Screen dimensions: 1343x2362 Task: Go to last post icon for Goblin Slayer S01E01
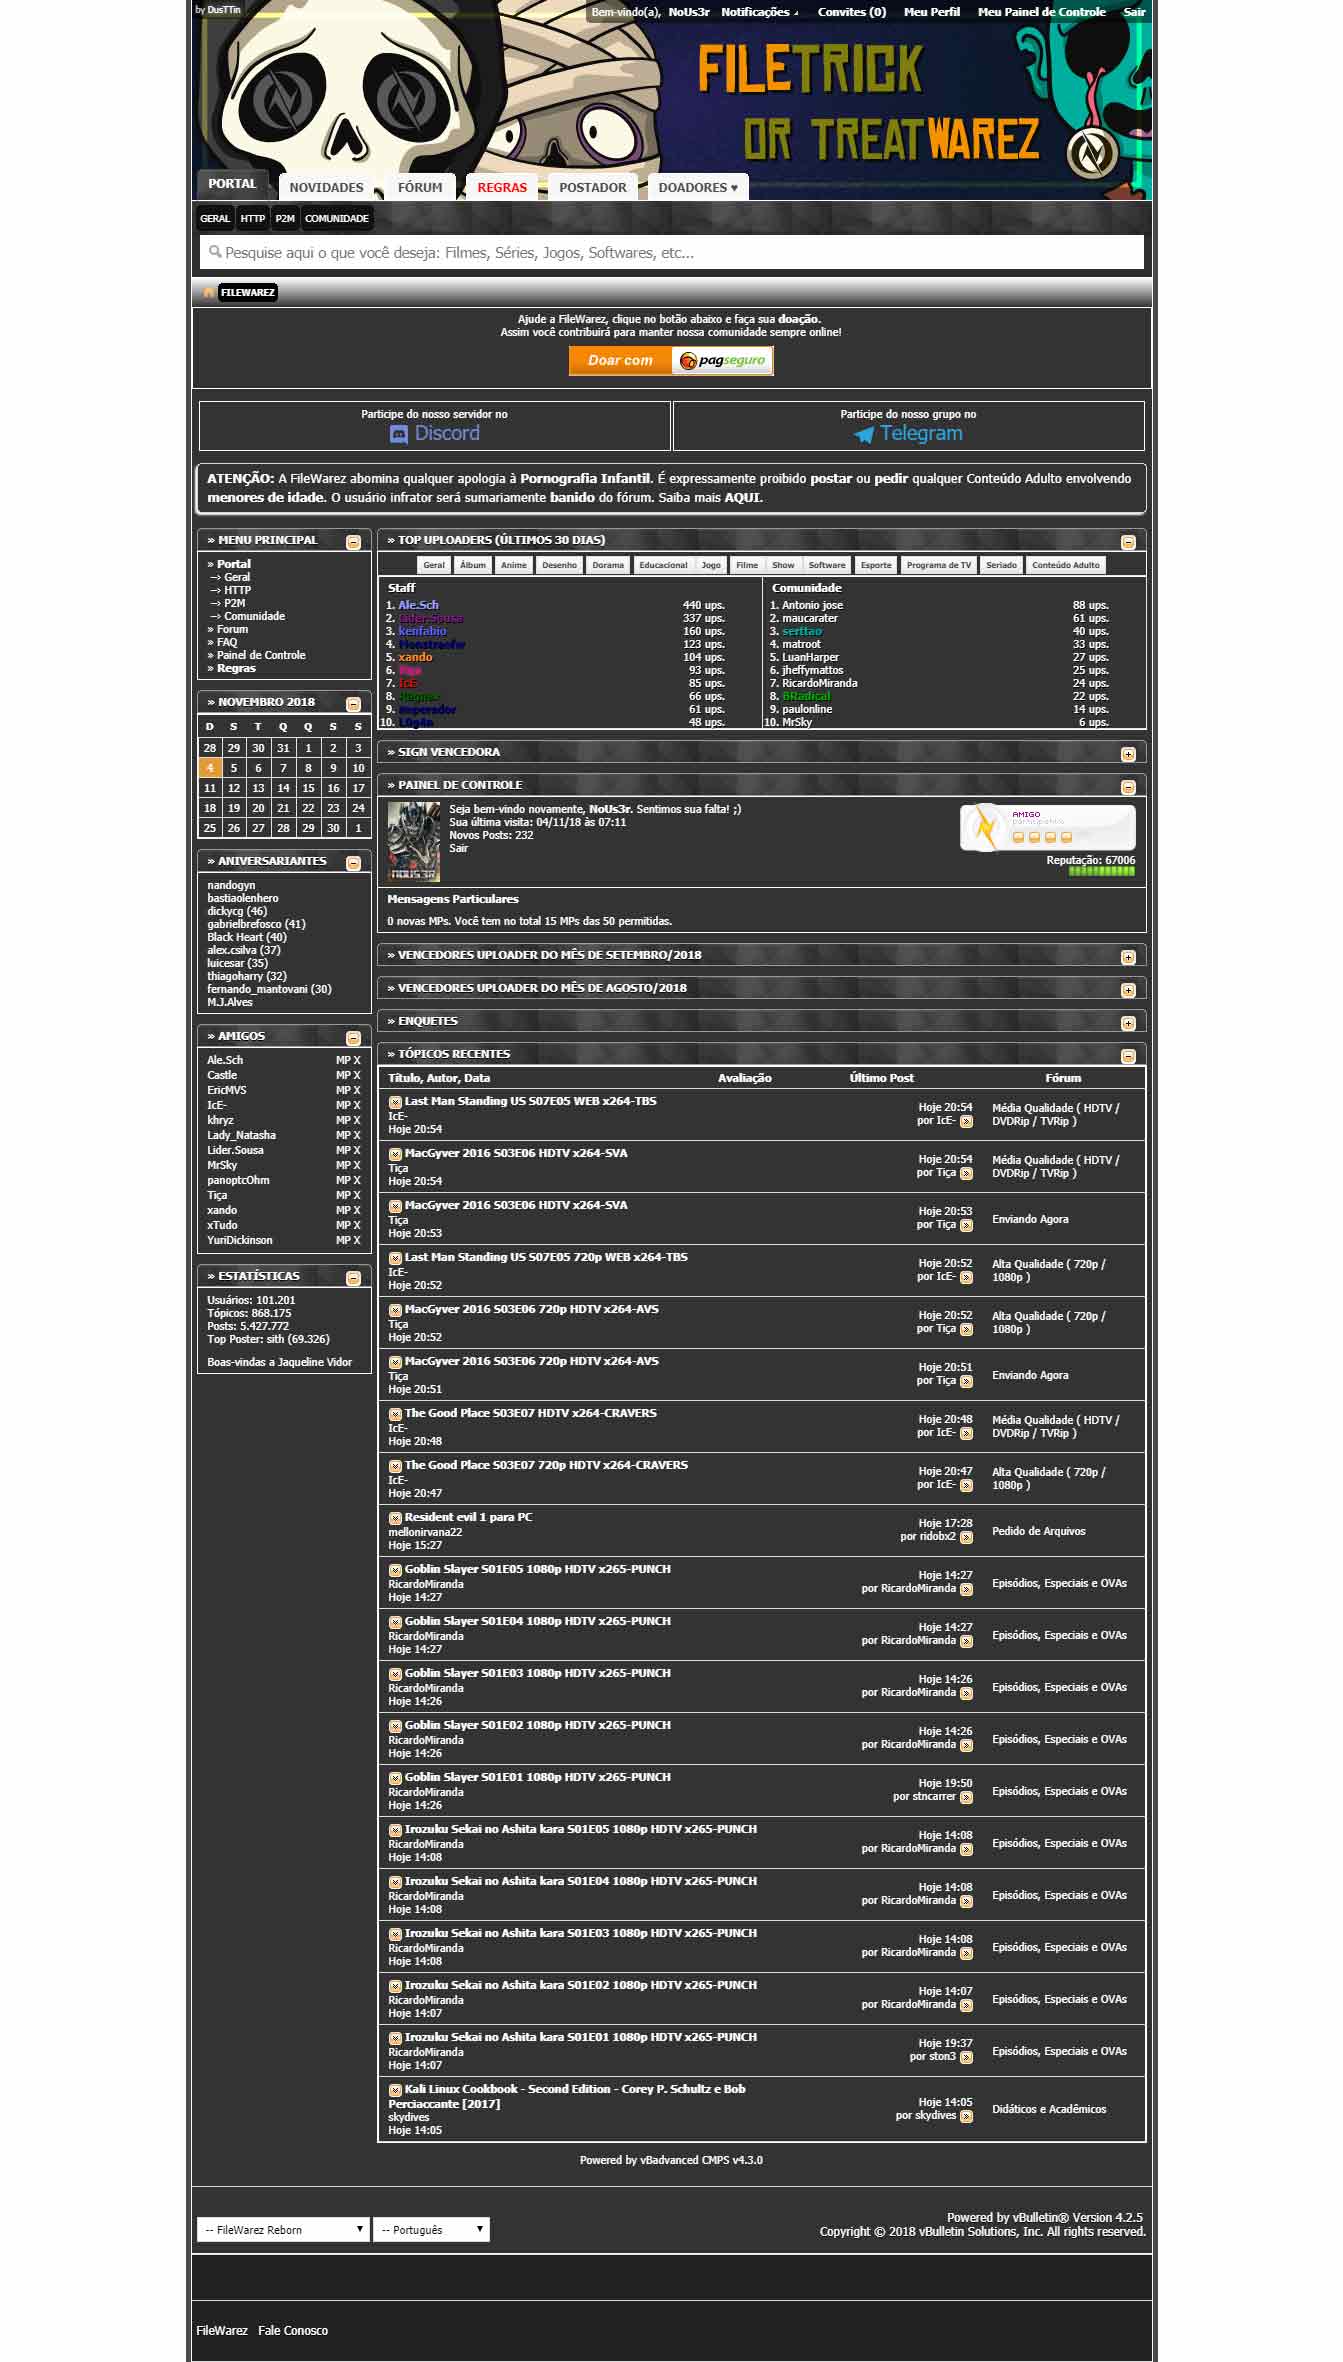[966, 1797]
